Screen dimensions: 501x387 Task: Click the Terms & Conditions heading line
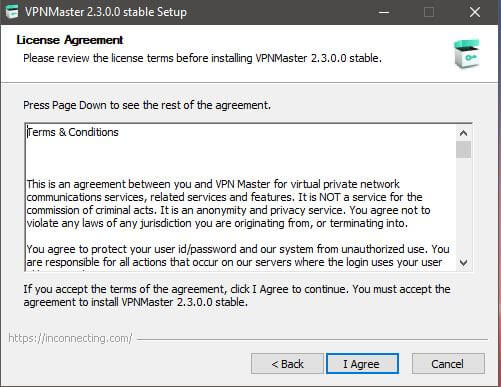coord(73,132)
